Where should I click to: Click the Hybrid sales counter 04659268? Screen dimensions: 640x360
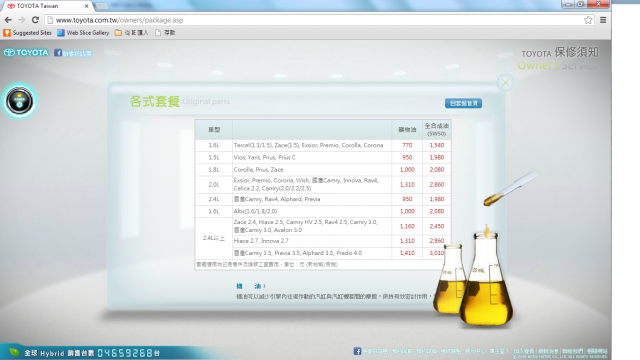coord(125,353)
